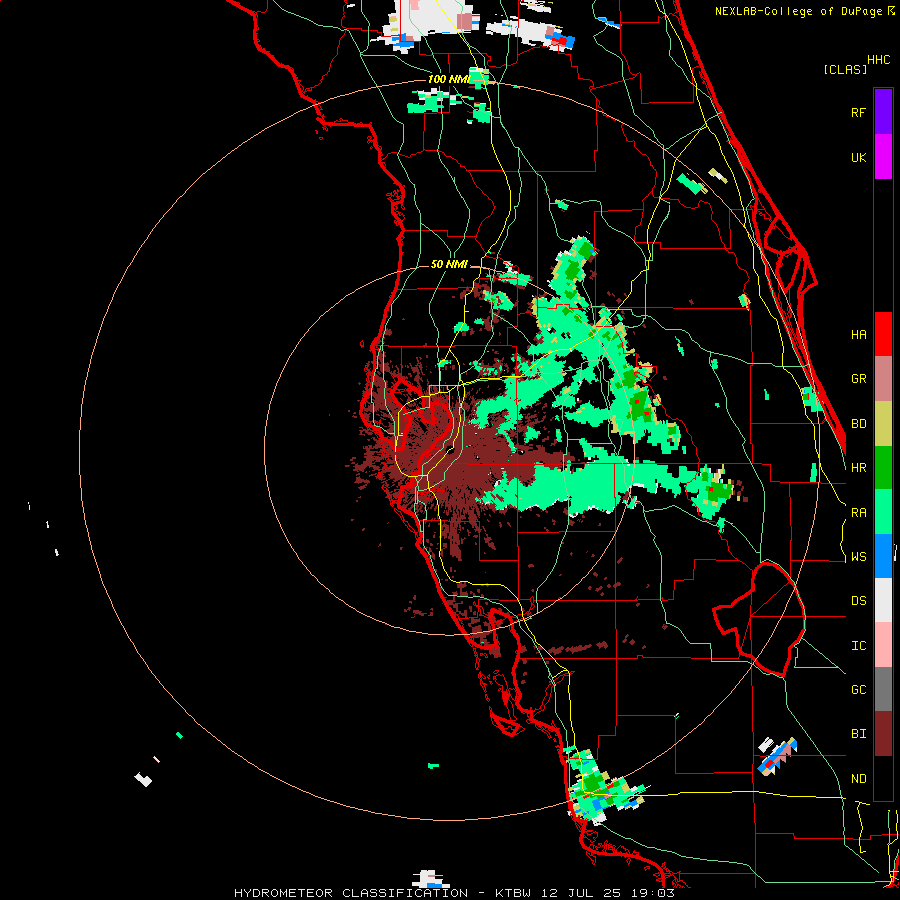Click the RF legend label
The image size is (900, 900).
[858, 112]
